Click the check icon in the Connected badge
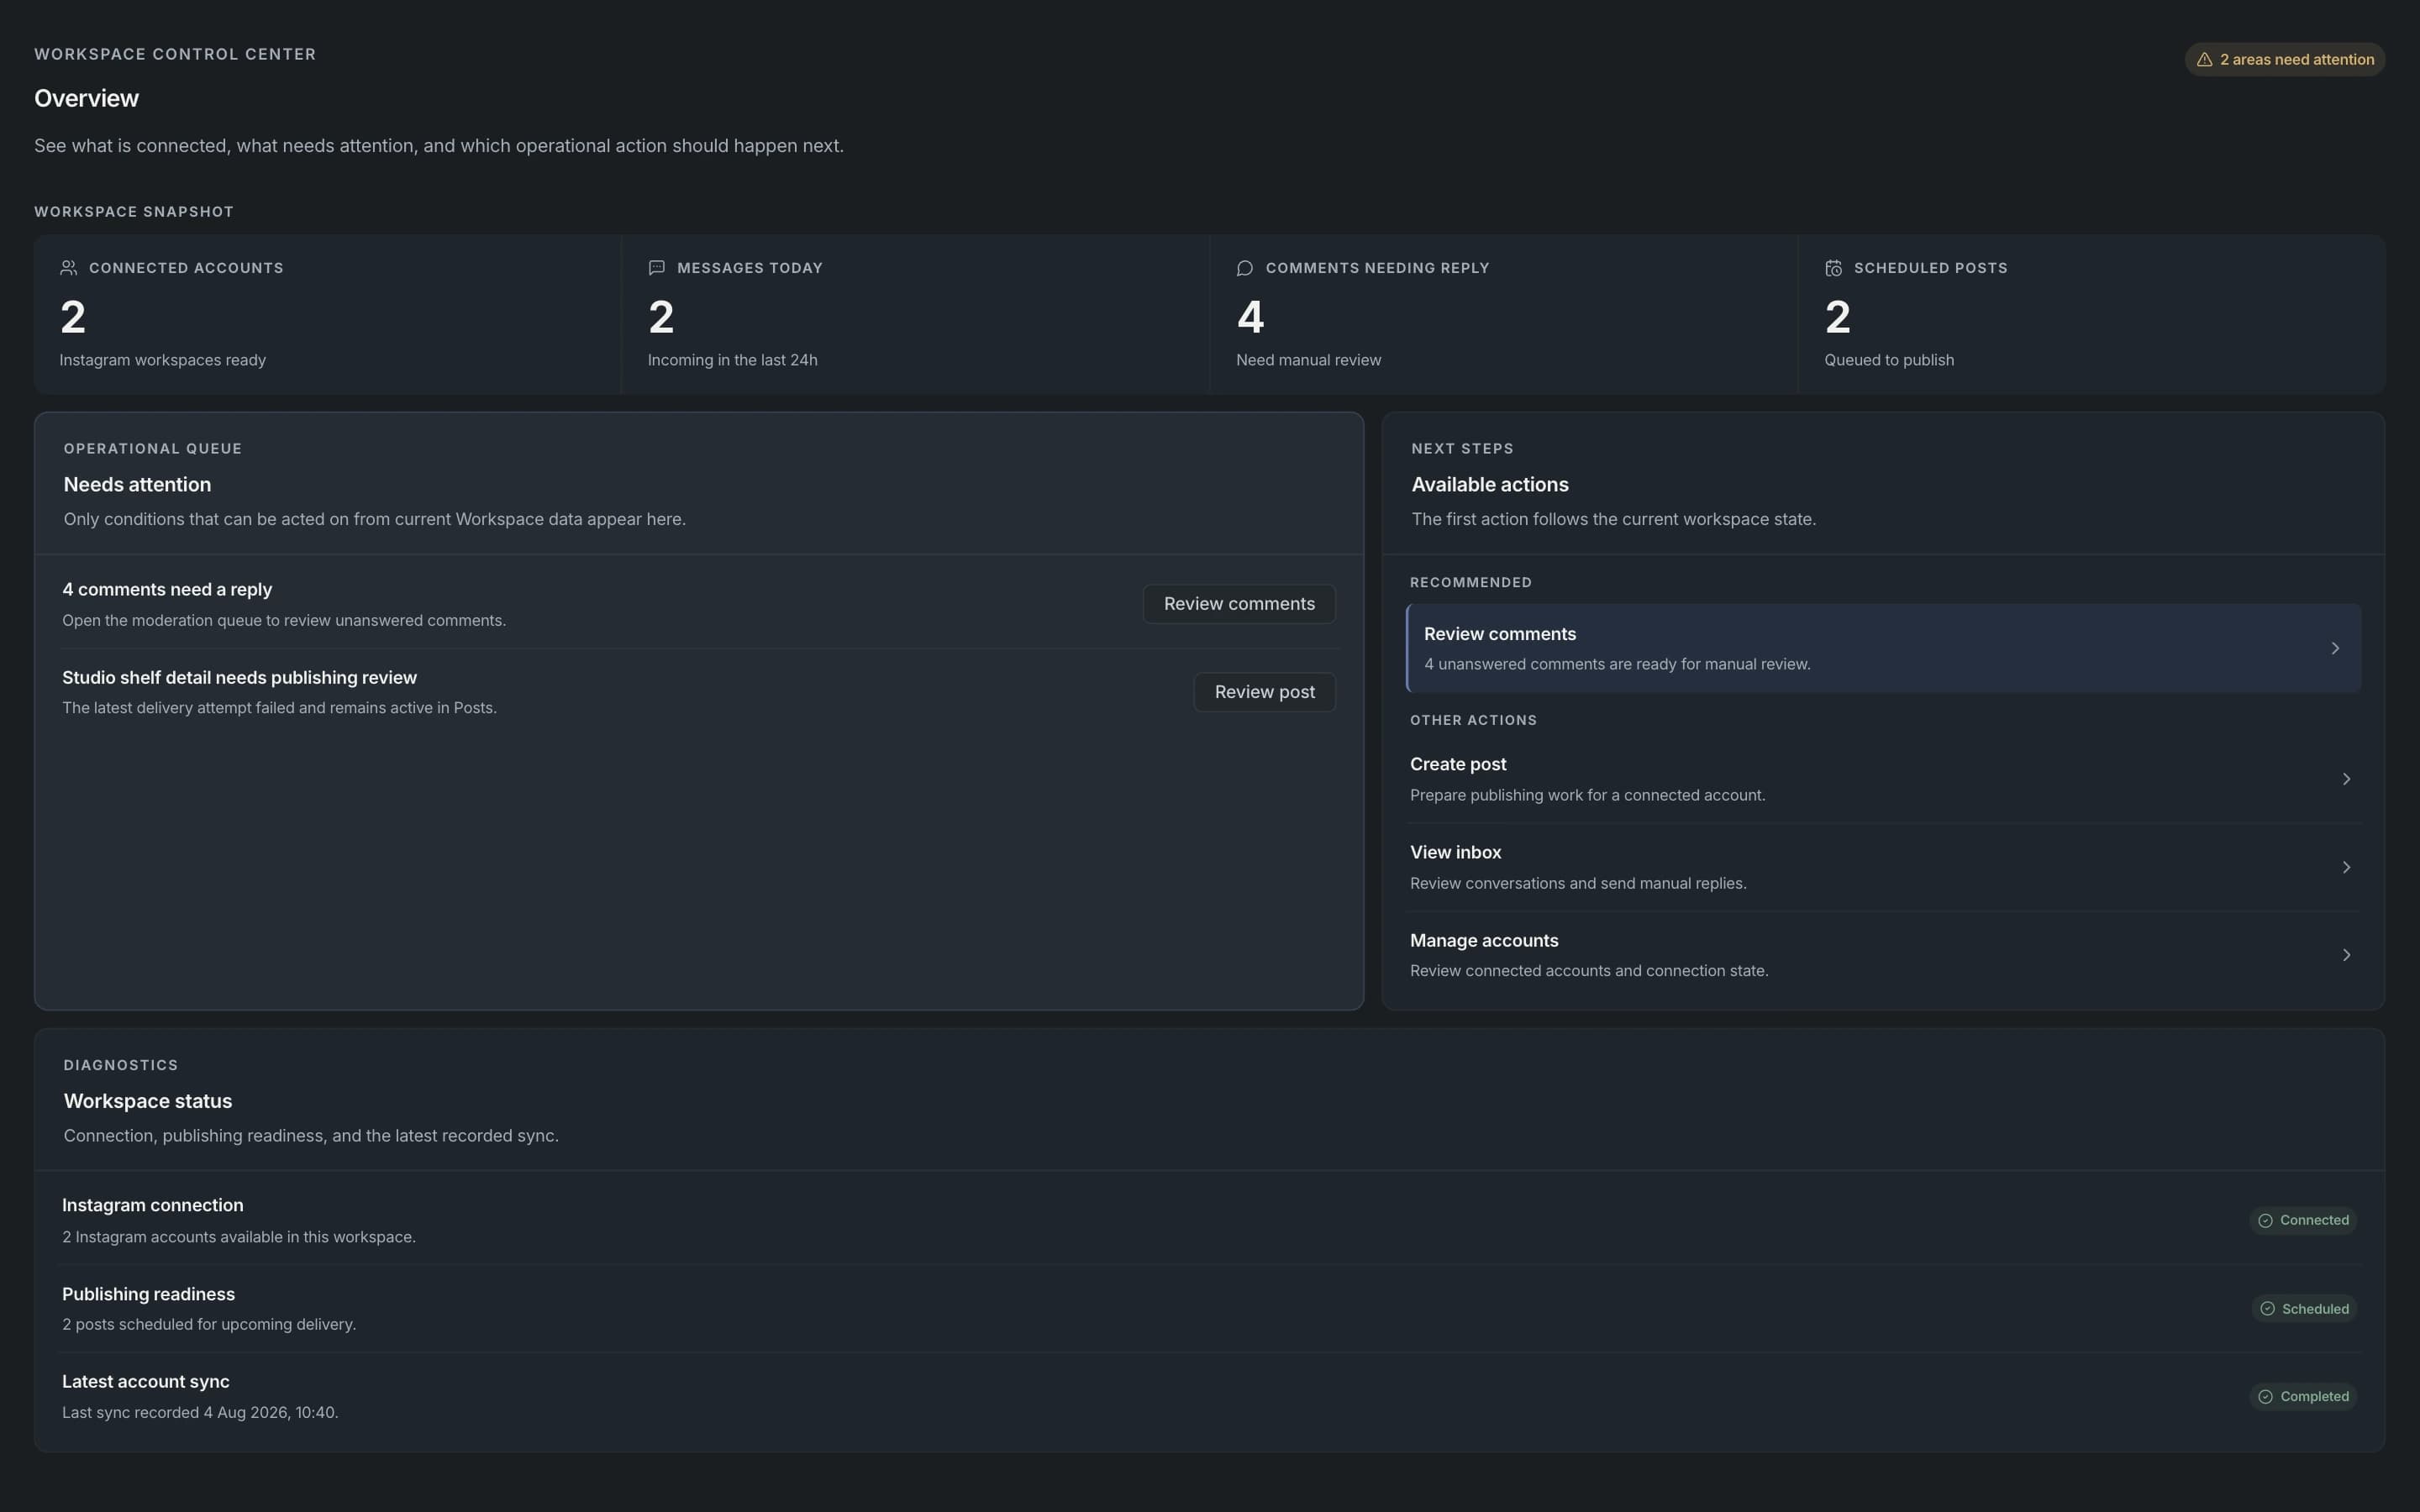2420x1512 pixels. 2266,1221
